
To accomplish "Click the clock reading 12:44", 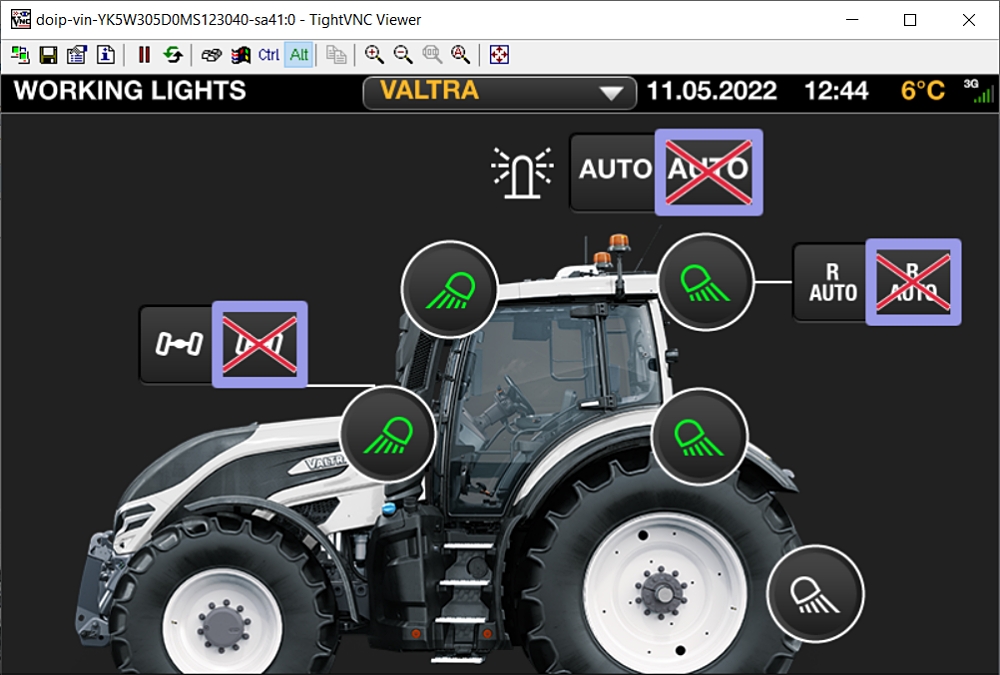I will pyautogui.click(x=836, y=91).
